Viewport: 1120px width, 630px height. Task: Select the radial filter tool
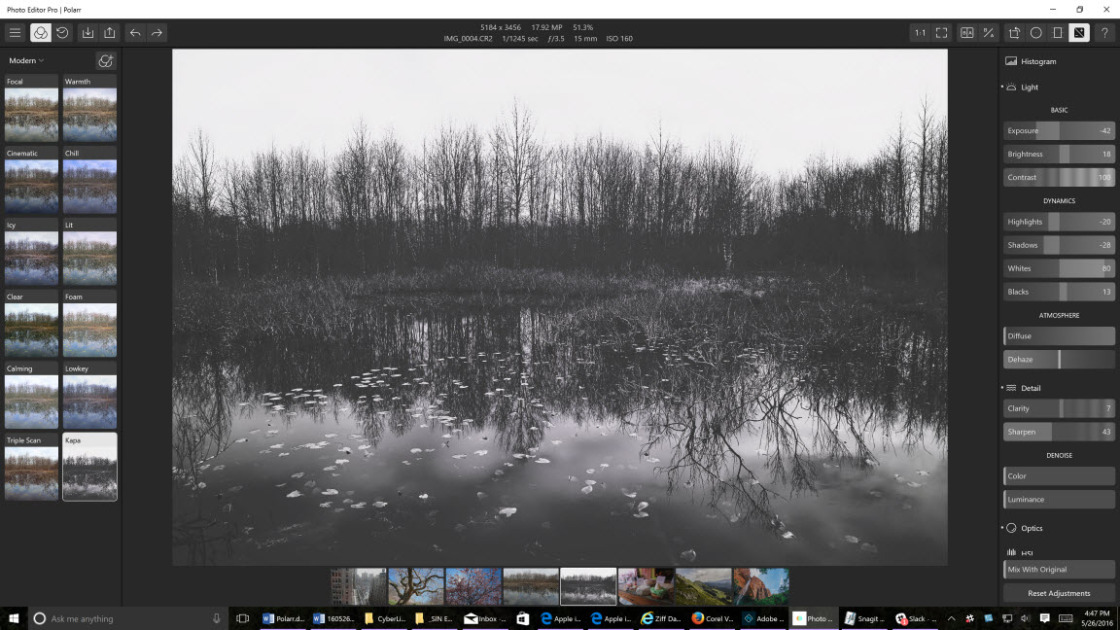(x=1036, y=33)
